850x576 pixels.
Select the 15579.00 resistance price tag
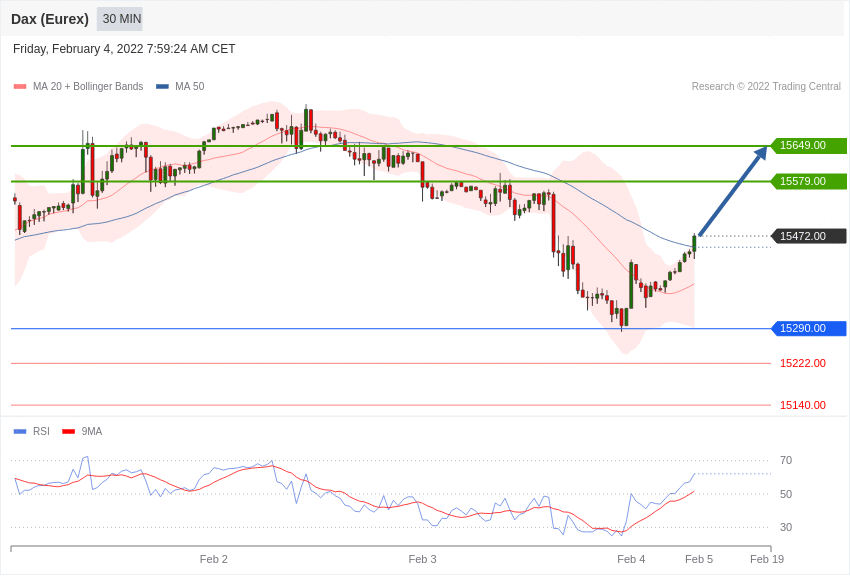coord(808,181)
